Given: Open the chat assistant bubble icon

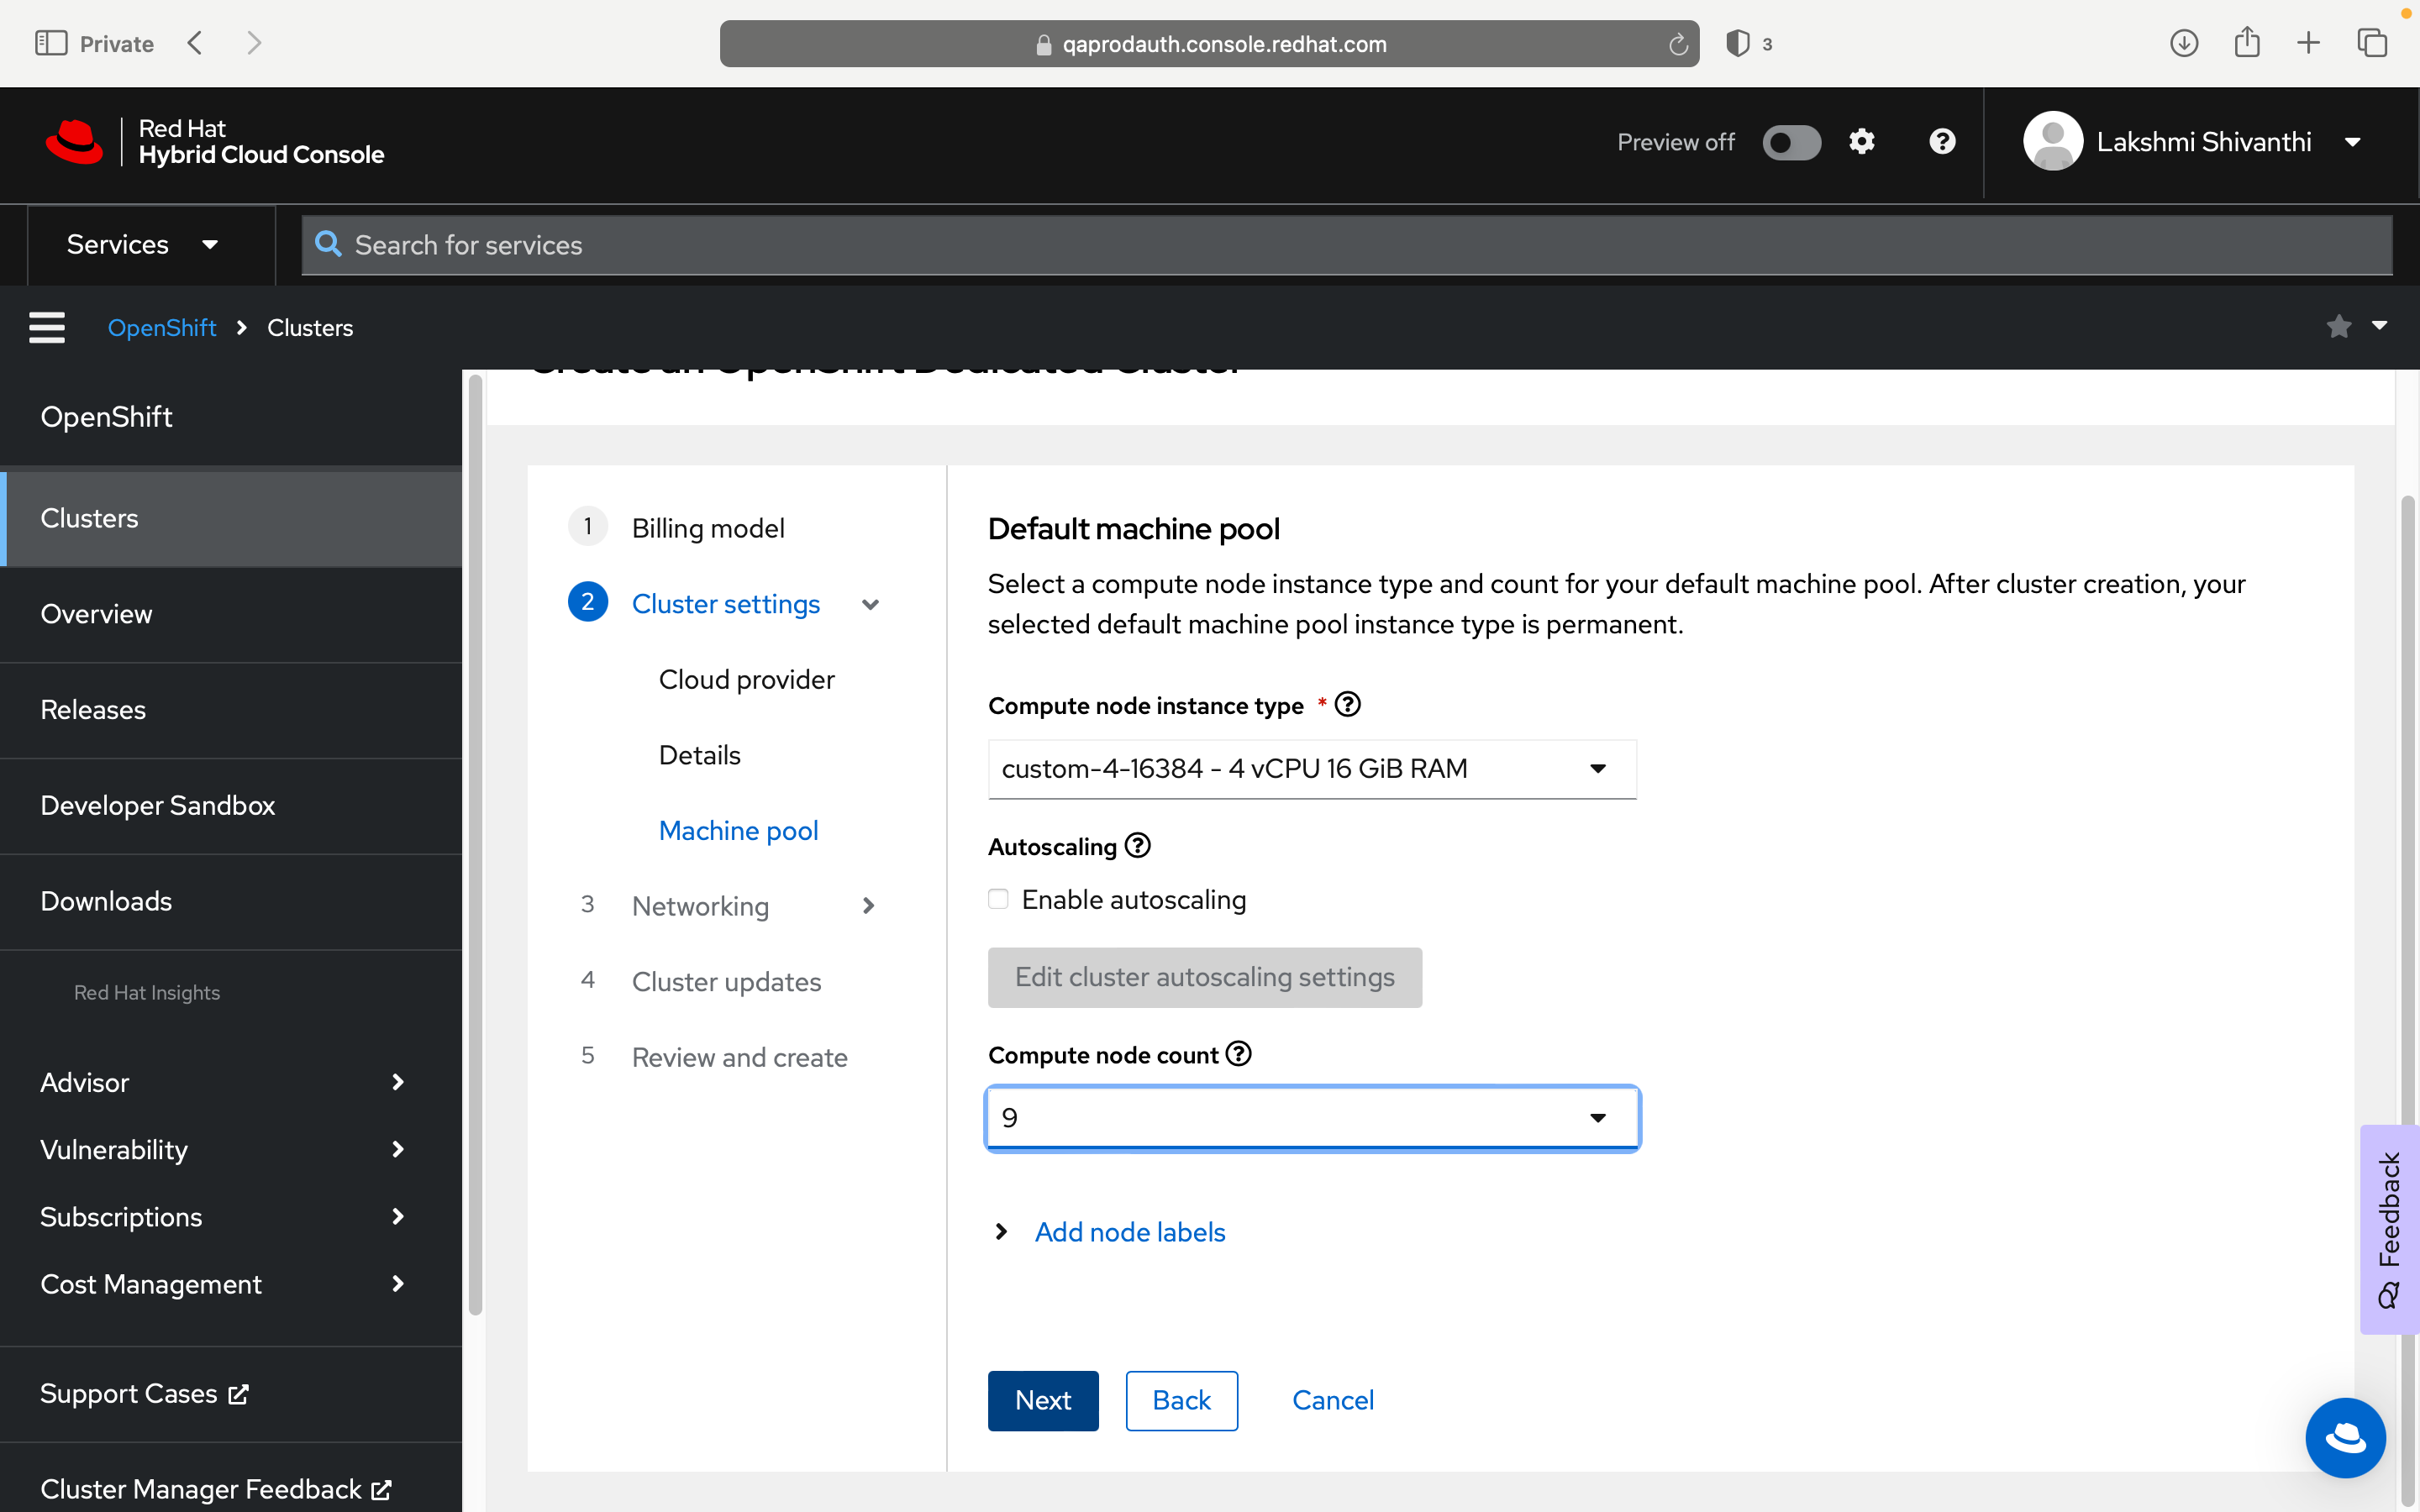Looking at the screenshot, I should (2344, 1437).
